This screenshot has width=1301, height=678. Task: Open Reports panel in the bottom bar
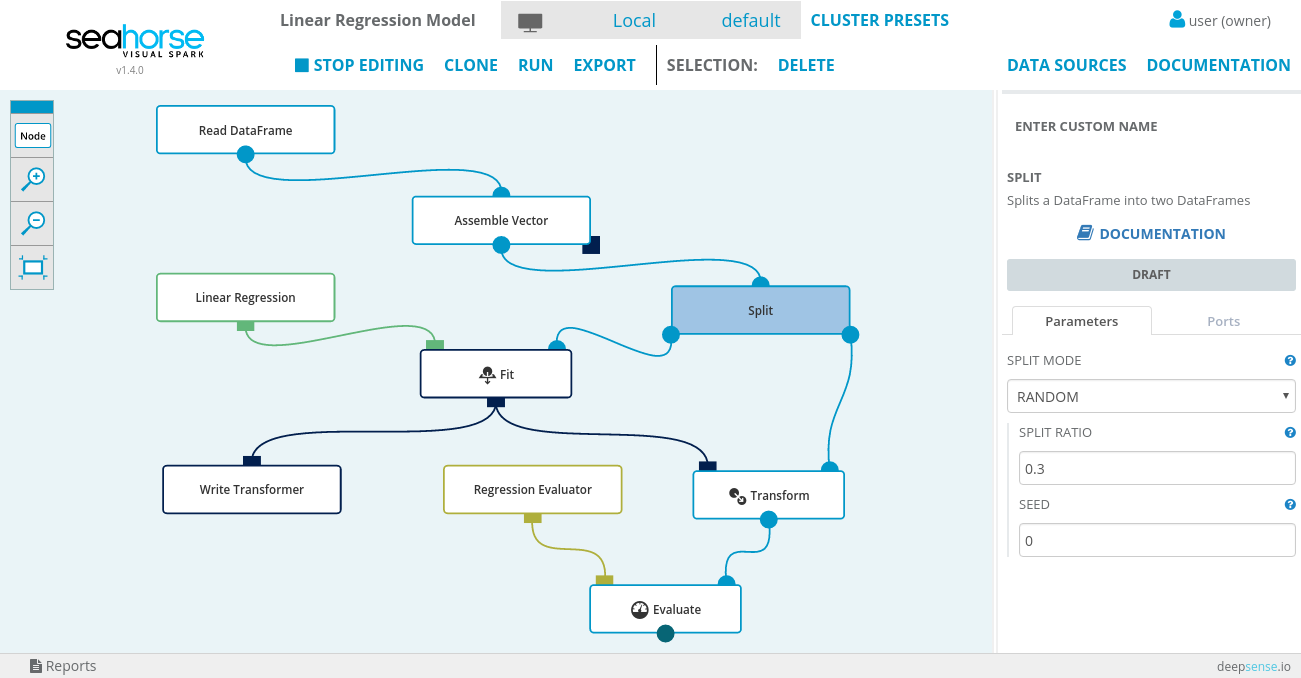(63, 666)
